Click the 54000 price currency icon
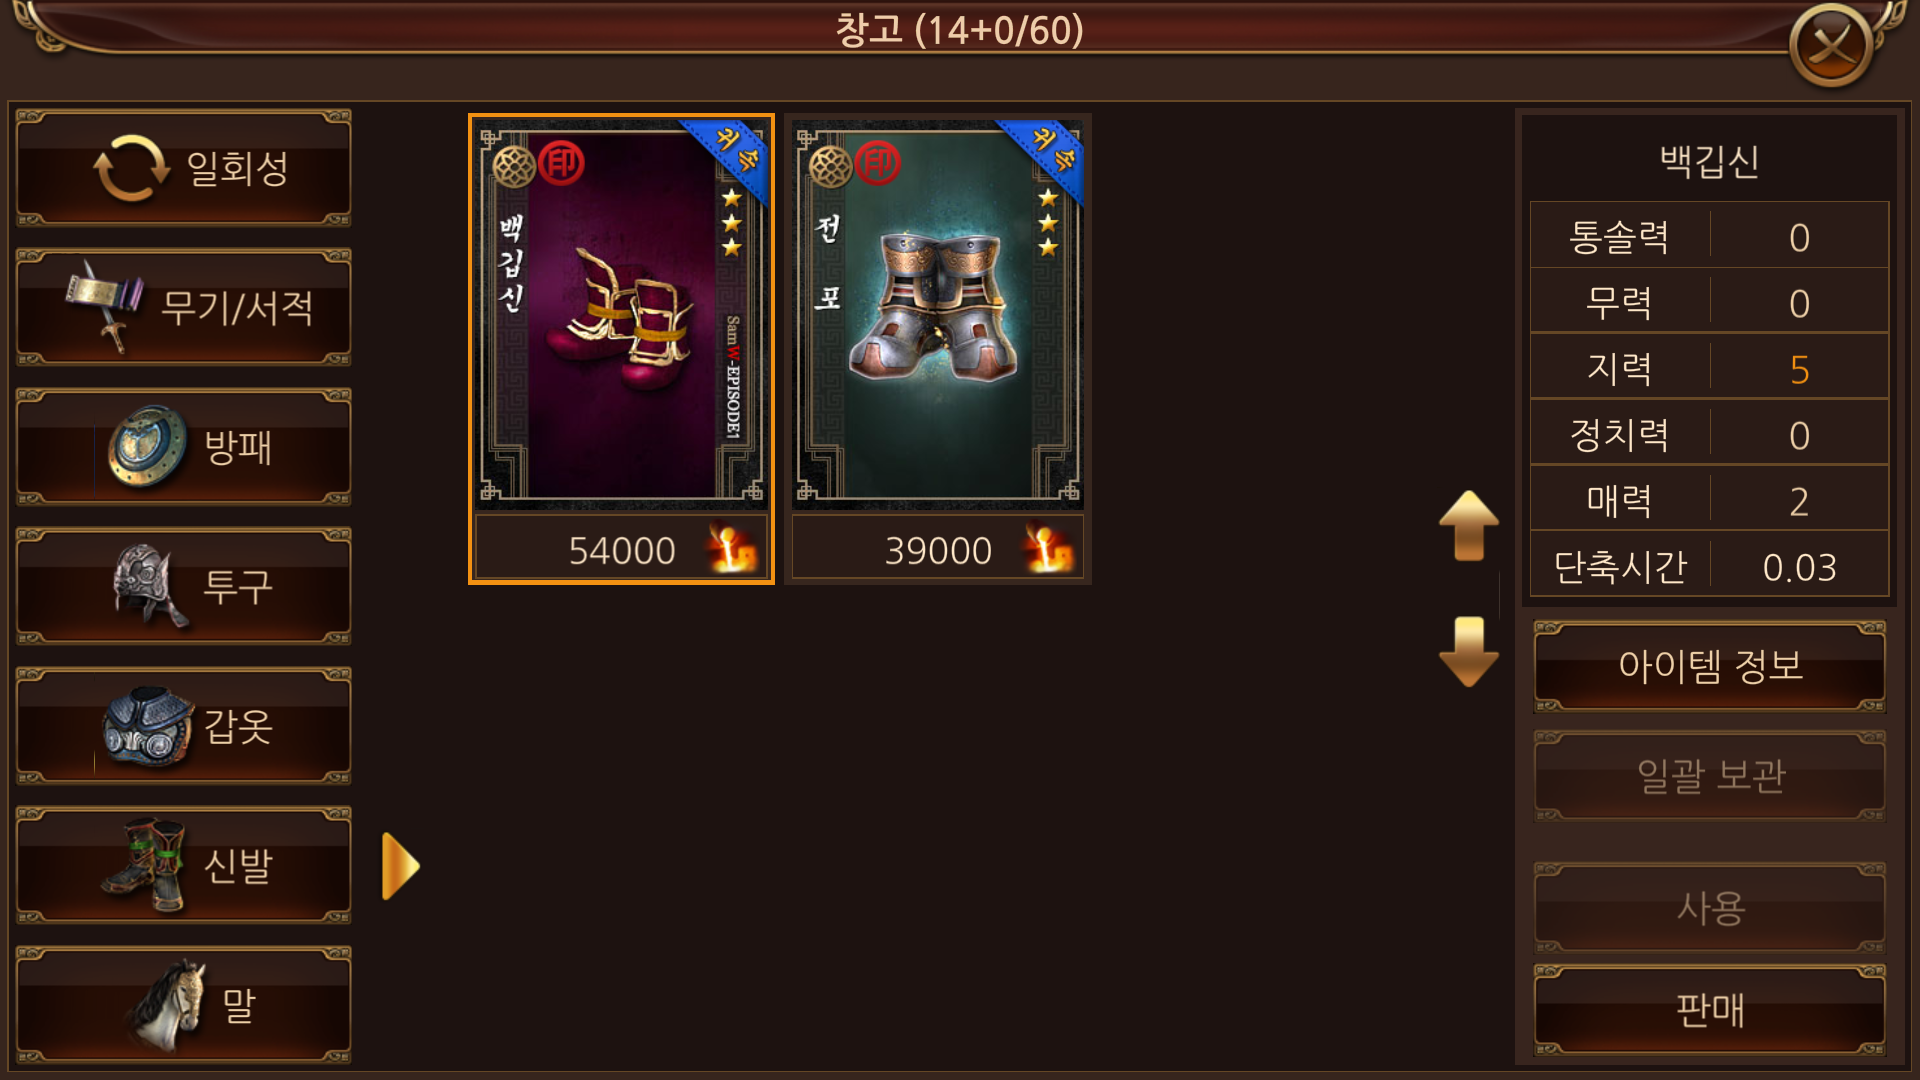 click(732, 549)
